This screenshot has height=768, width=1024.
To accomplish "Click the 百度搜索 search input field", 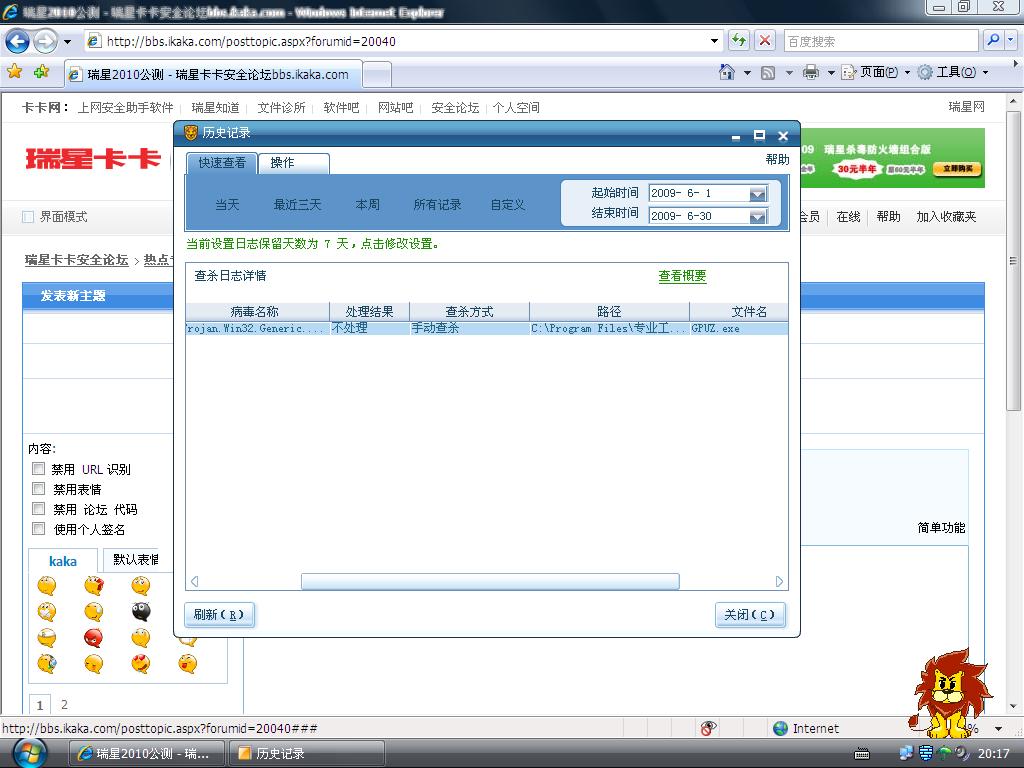I will pyautogui.click(x=880, y=41).
